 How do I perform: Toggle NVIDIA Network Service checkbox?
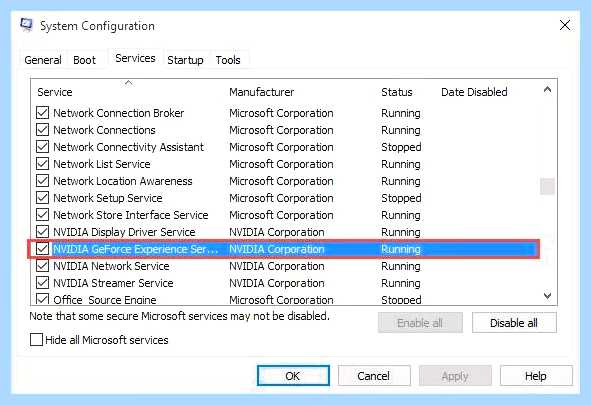click(42, 266)
